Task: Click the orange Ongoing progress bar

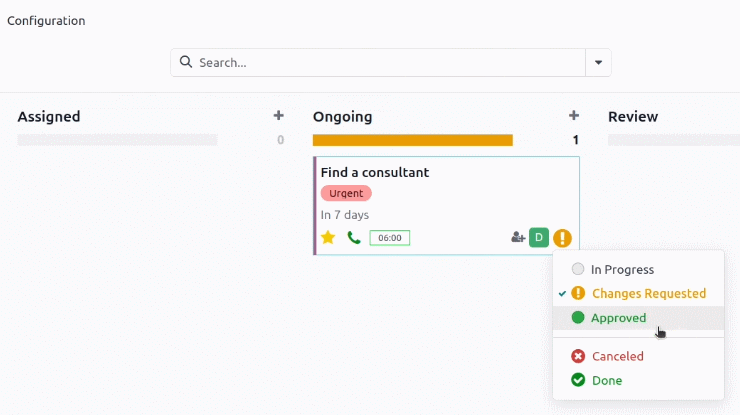Action: (413, 140)
